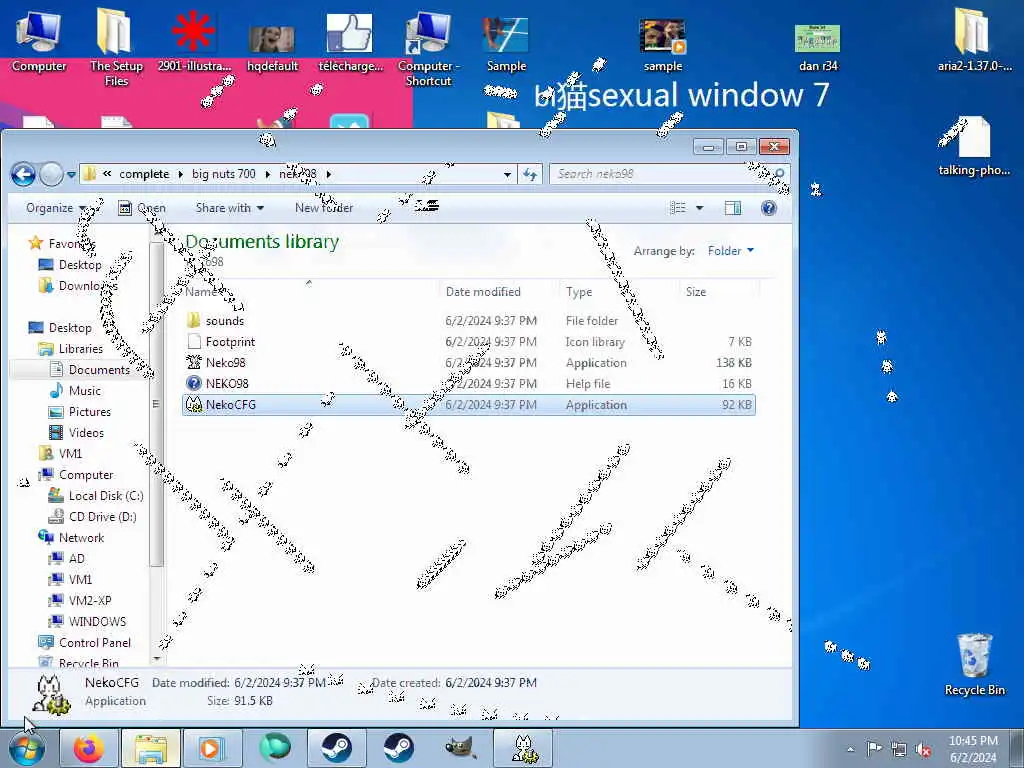Select the 2901-illustra red asterisk desktop file
The height and width of the screenshot is (768, 1024).
click(x=194, y=40)
